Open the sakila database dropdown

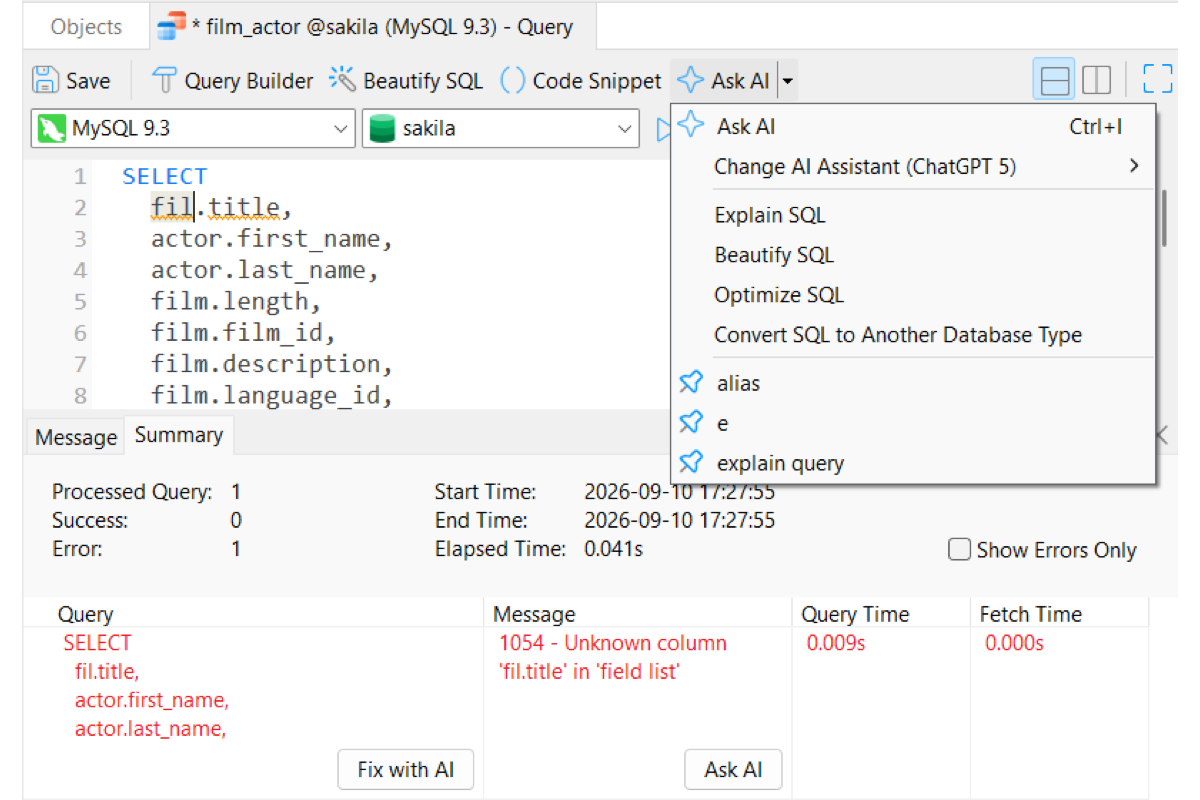pos(500,129)
